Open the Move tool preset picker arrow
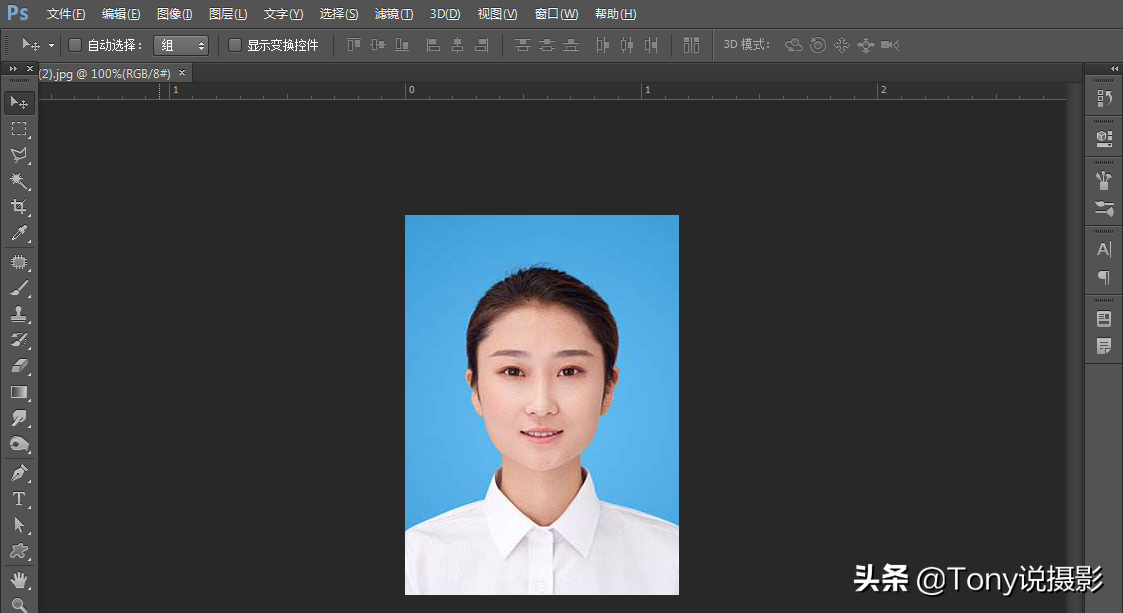1123x613 pixels. [52, 45]
